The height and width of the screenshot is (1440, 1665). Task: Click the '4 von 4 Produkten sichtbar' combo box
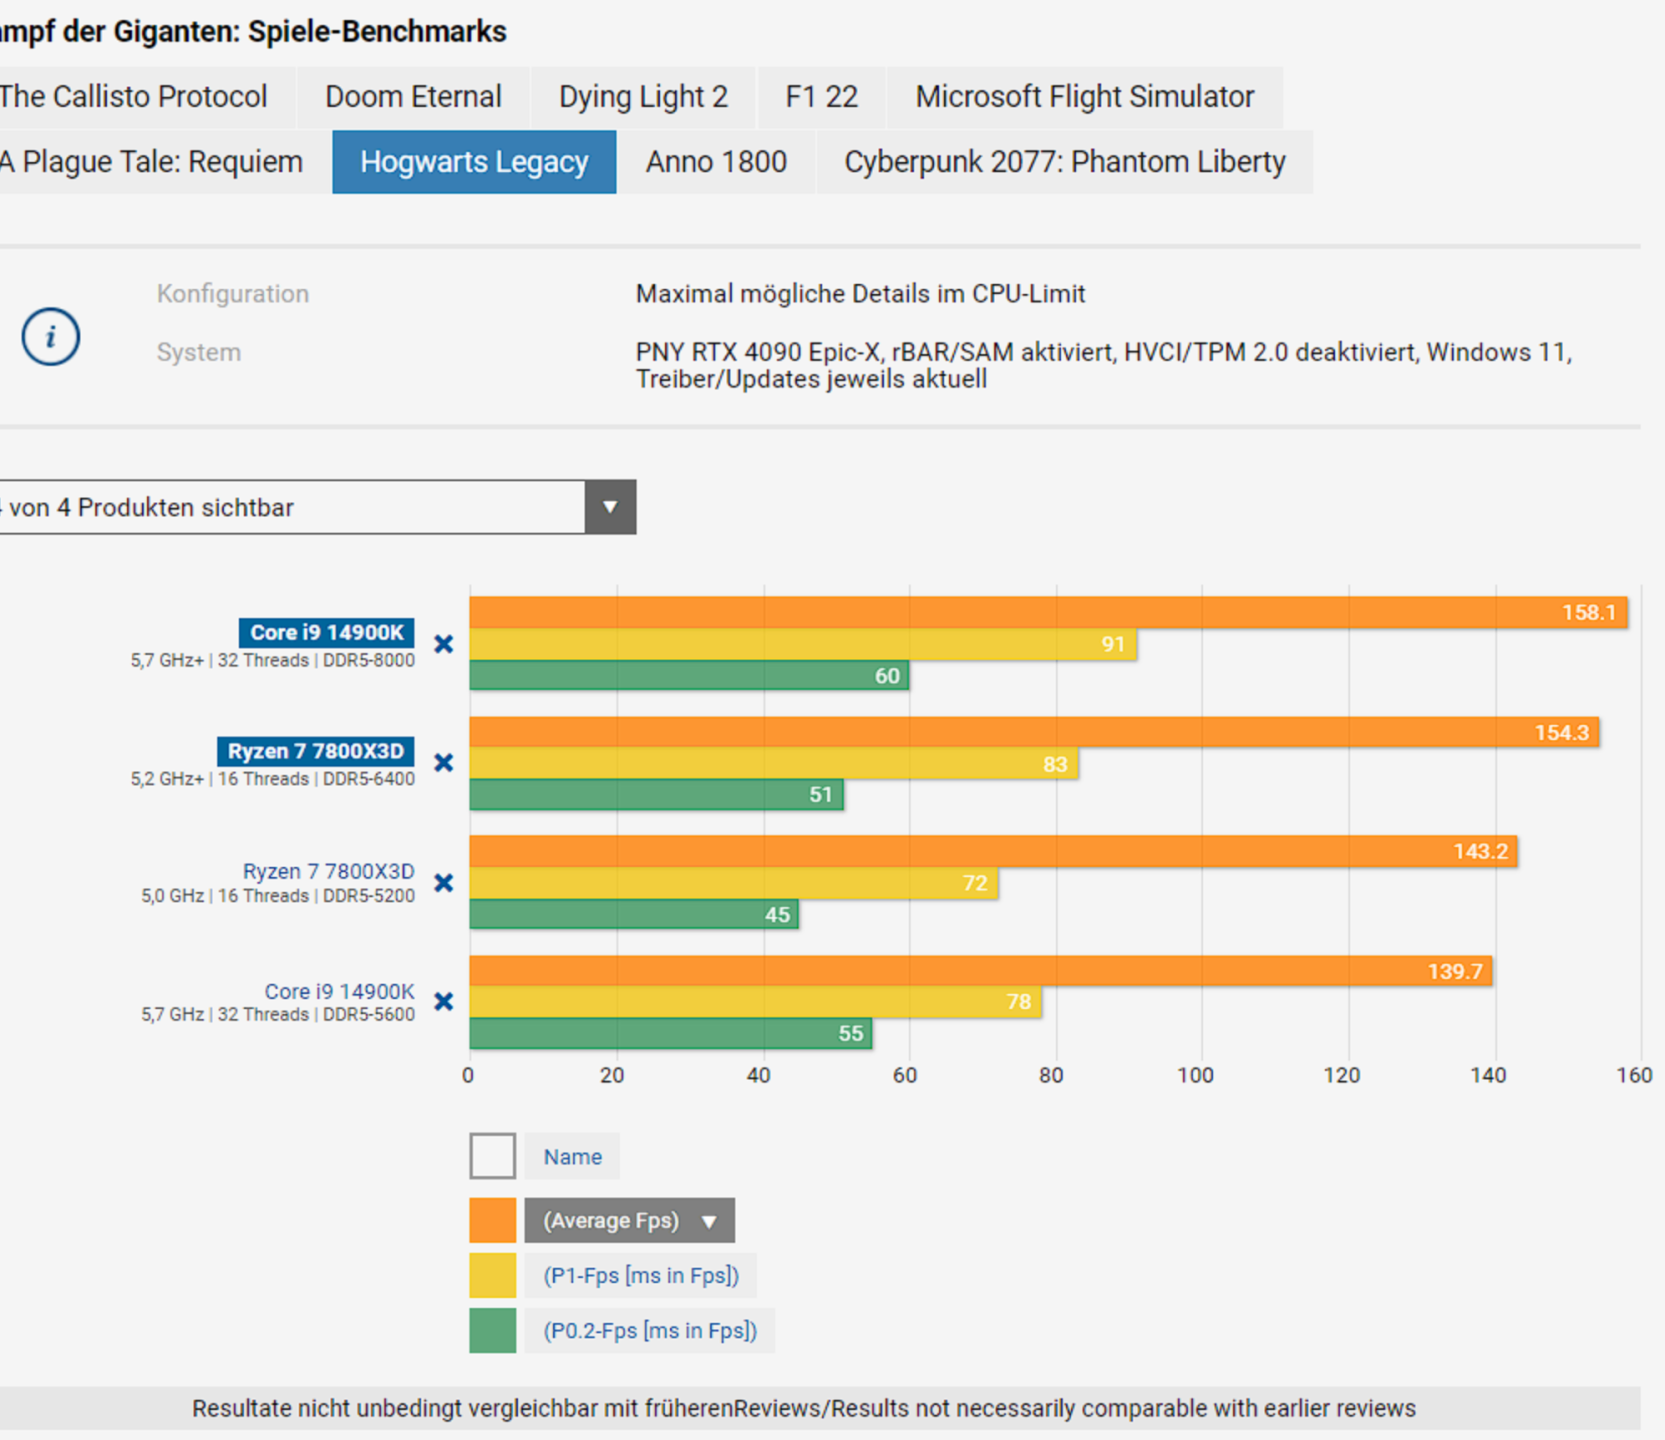click(x=290, y=507)
